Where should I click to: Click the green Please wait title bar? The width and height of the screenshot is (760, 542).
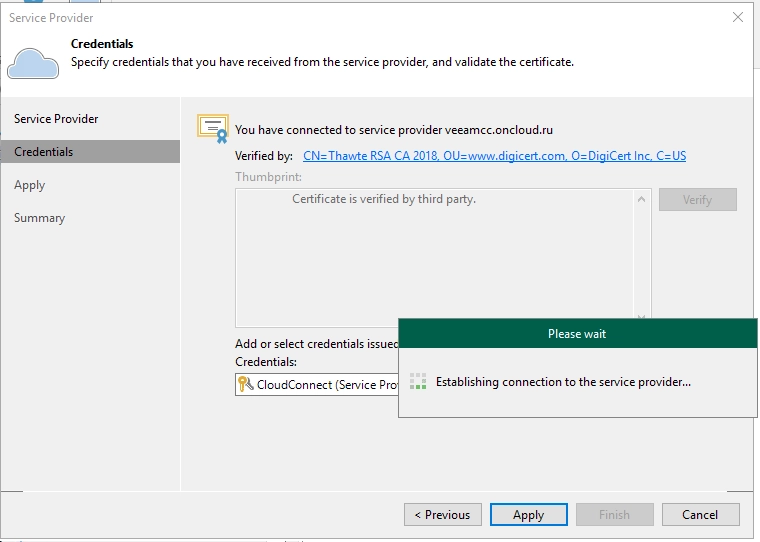pos(577,333)
